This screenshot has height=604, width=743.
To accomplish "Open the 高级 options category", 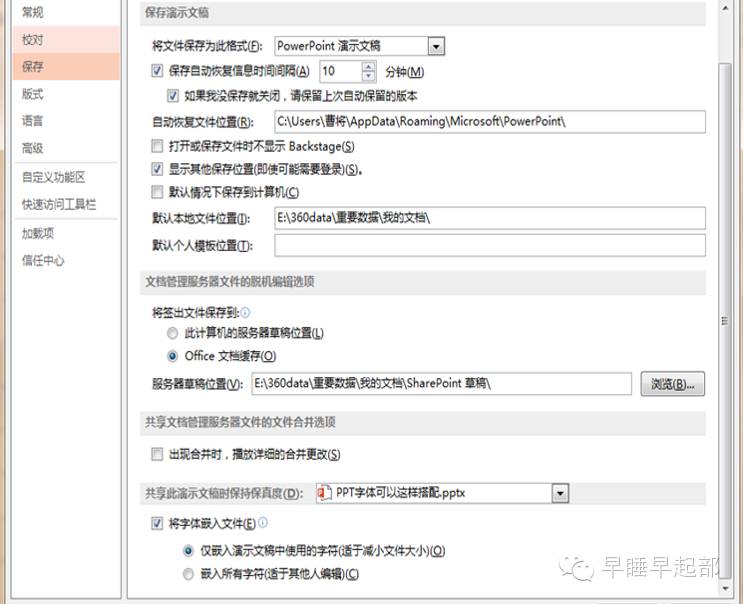I will [x=66, y=148].
